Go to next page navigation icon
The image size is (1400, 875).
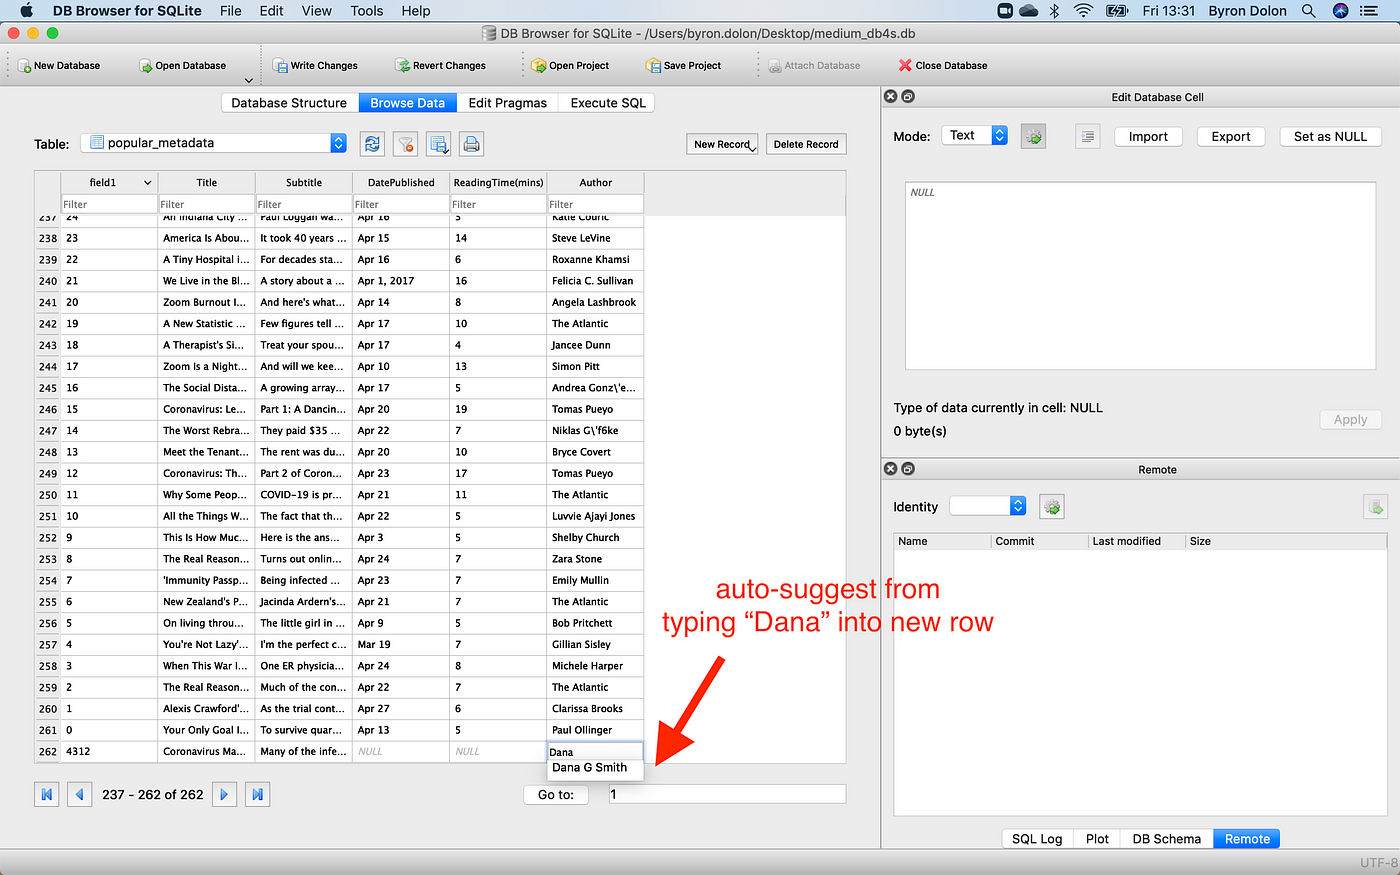(224, 794)
